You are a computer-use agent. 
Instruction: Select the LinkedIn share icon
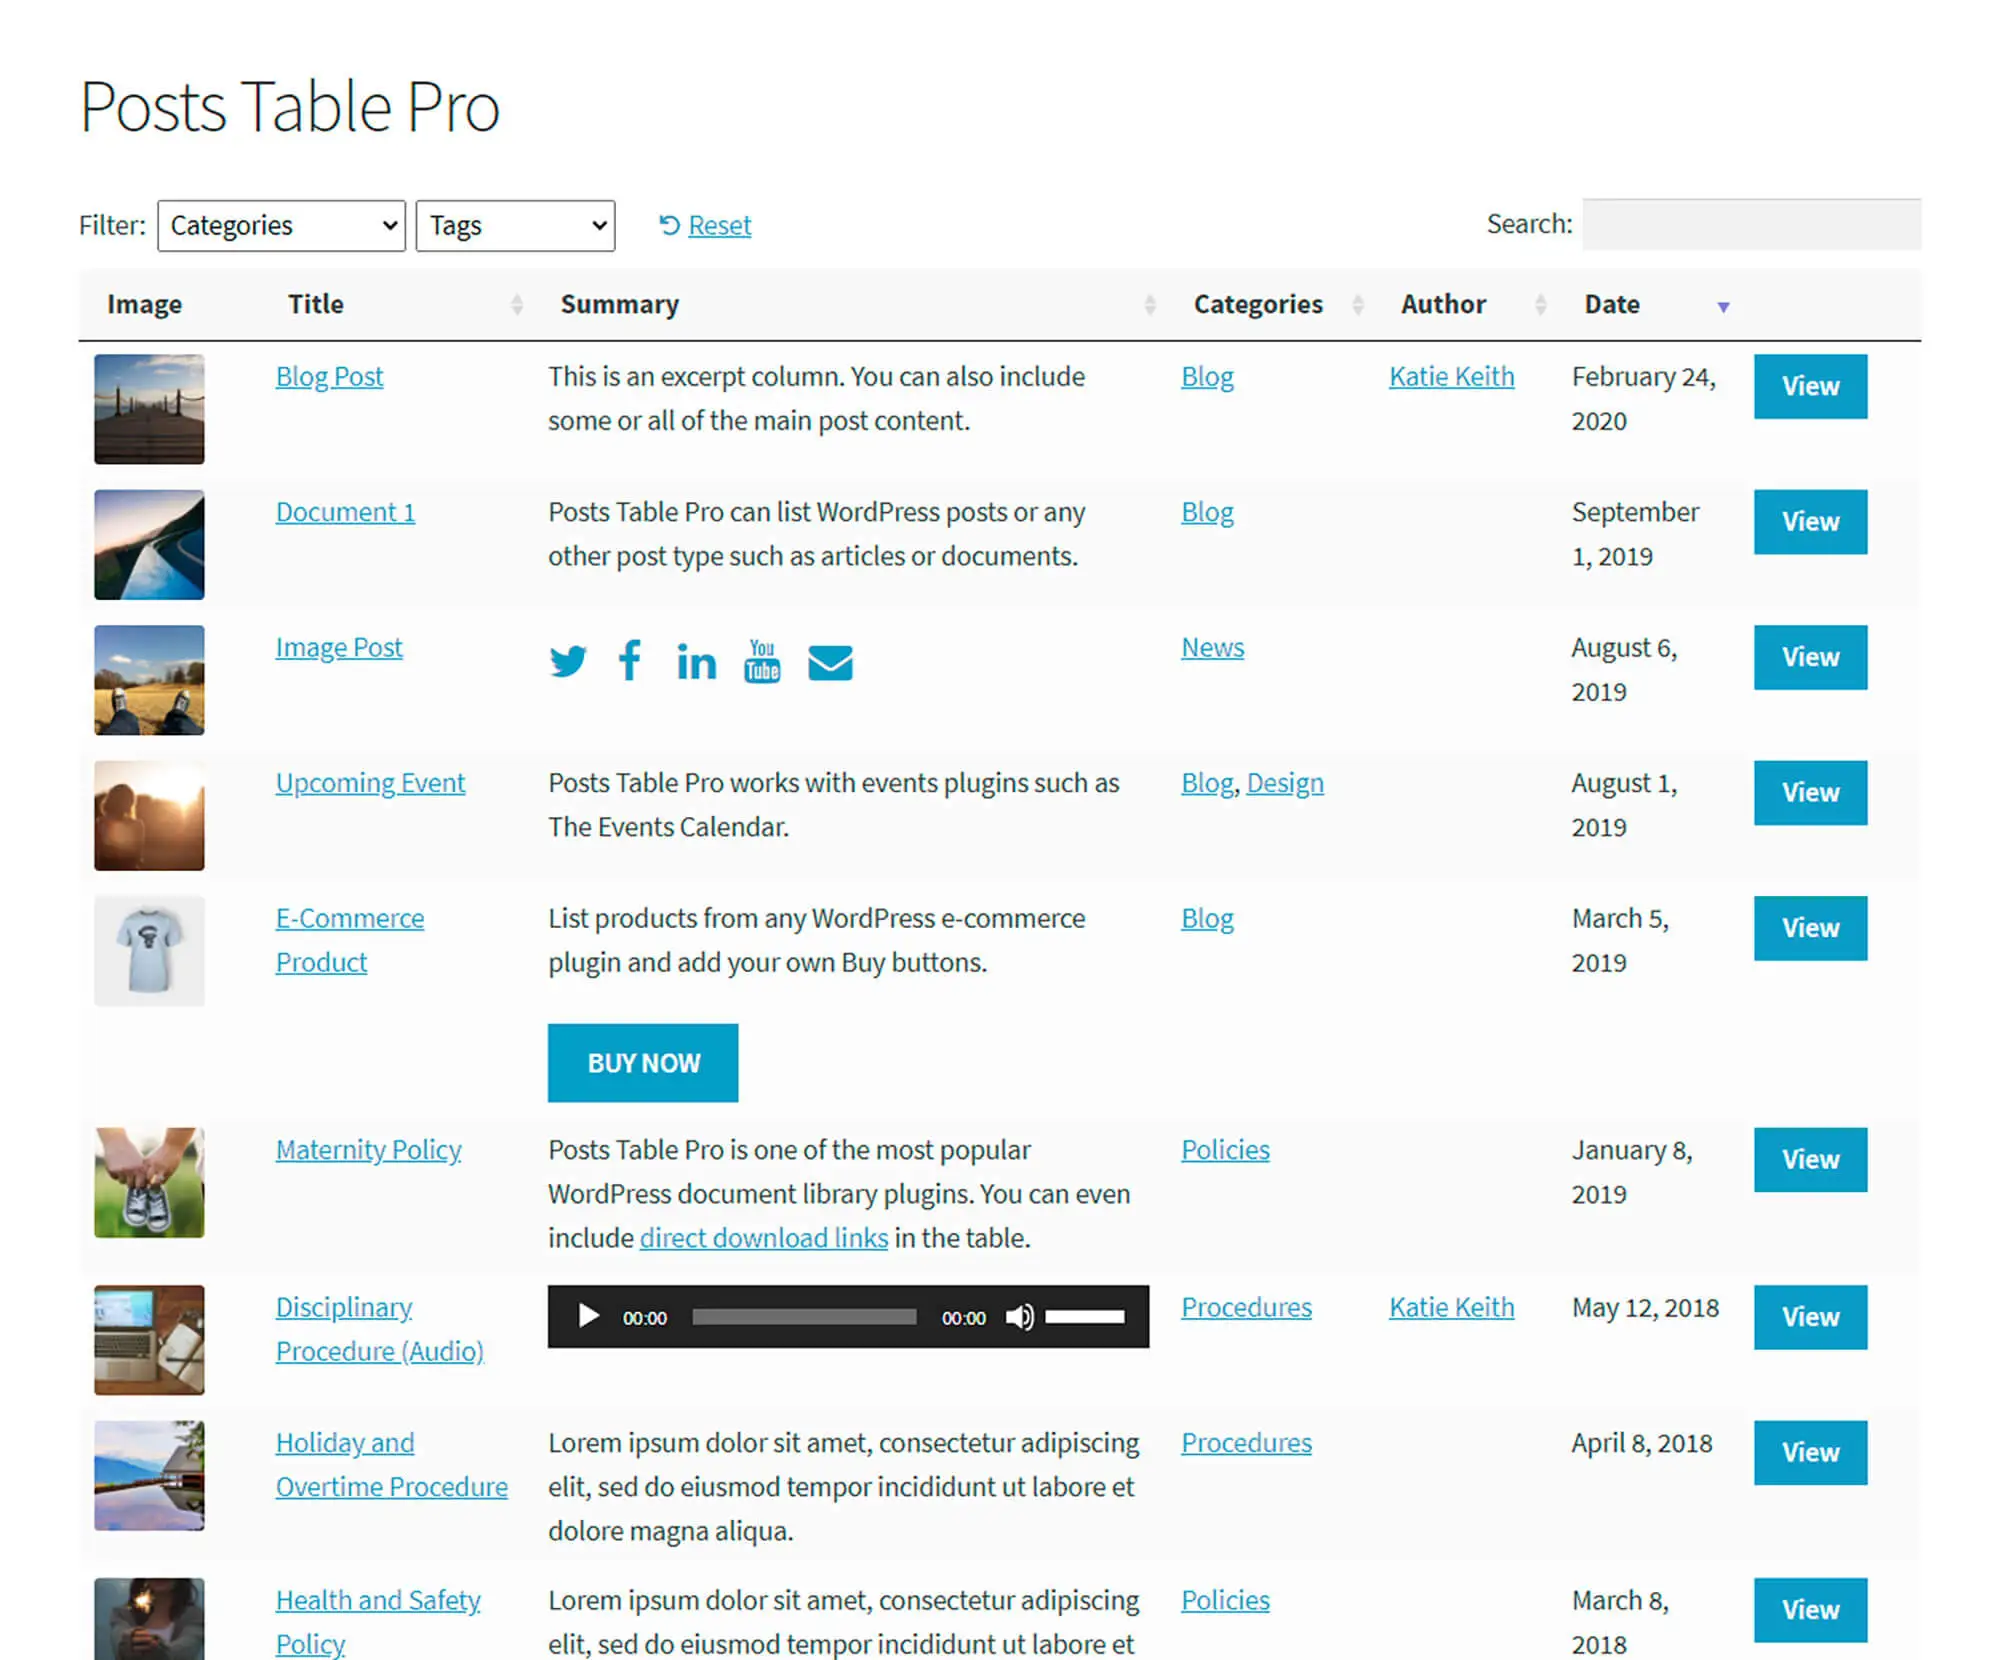point(697,660)
